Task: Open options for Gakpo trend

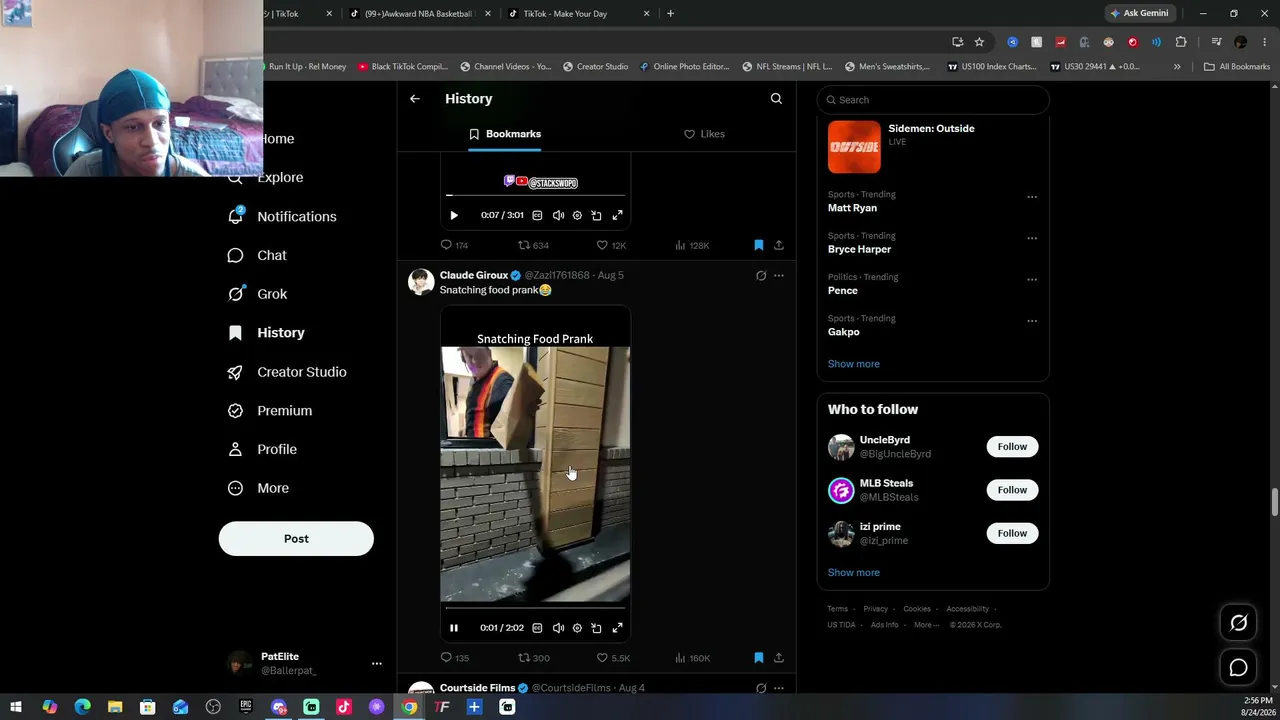Action: pos(1032,321)
